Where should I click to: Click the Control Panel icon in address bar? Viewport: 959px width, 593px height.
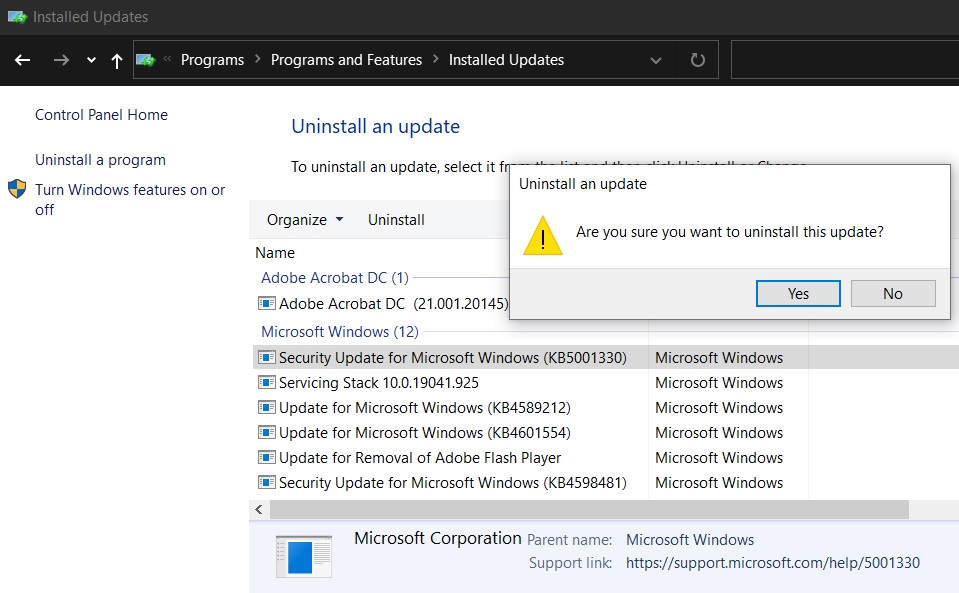click(146, 60)
